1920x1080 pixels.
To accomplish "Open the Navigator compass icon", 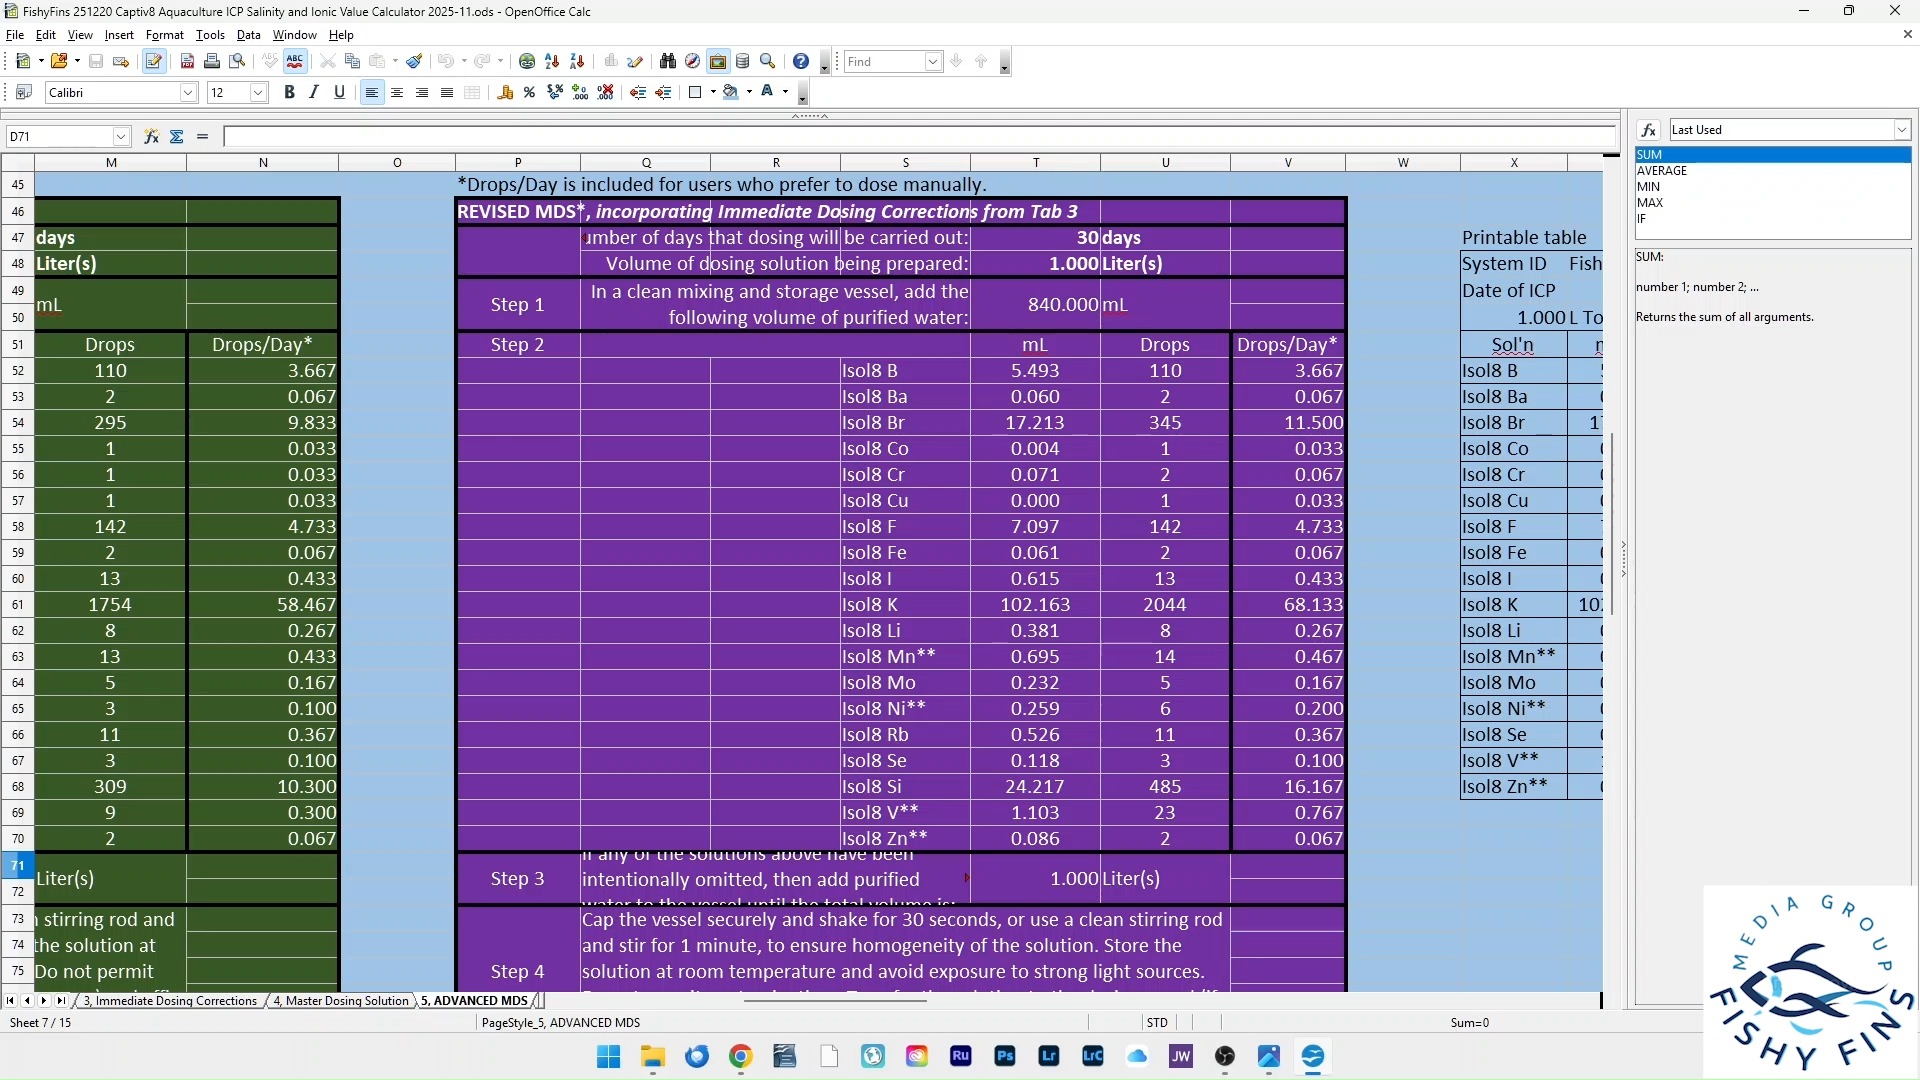I will click(x=692, y=61).
